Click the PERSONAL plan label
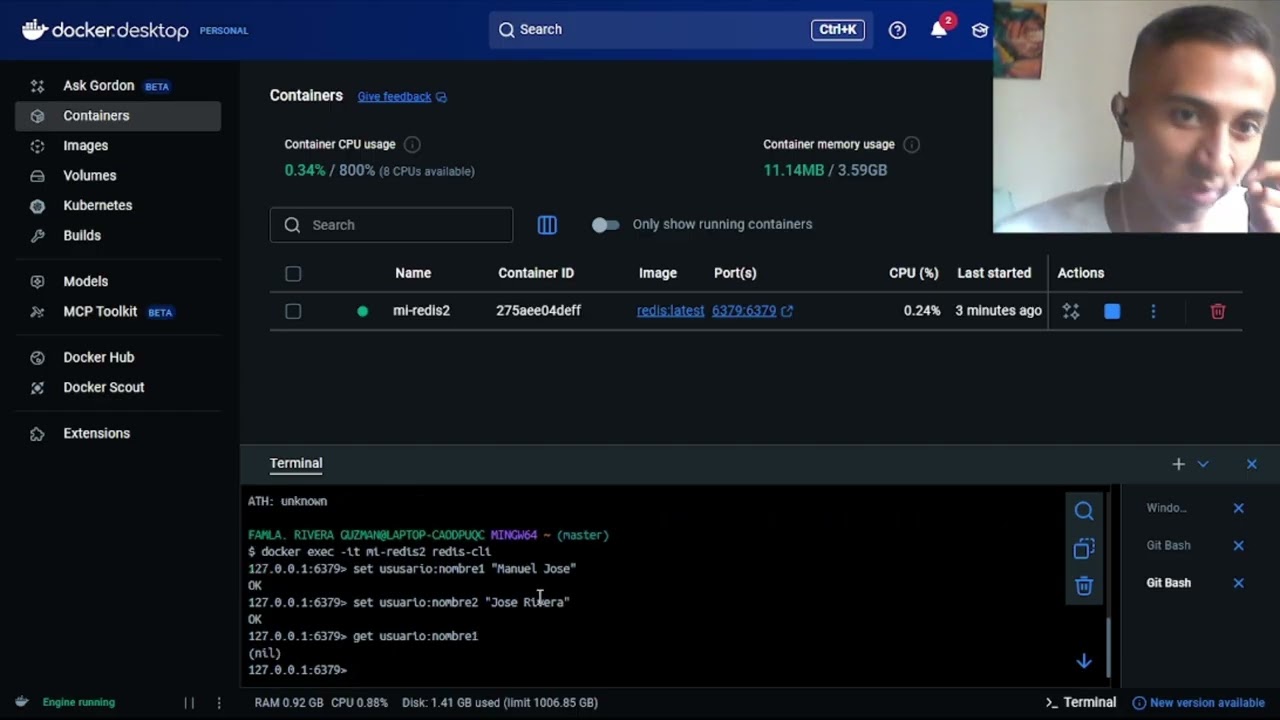The width and height of the screenshot is (1280, 720). pos(224,31)
